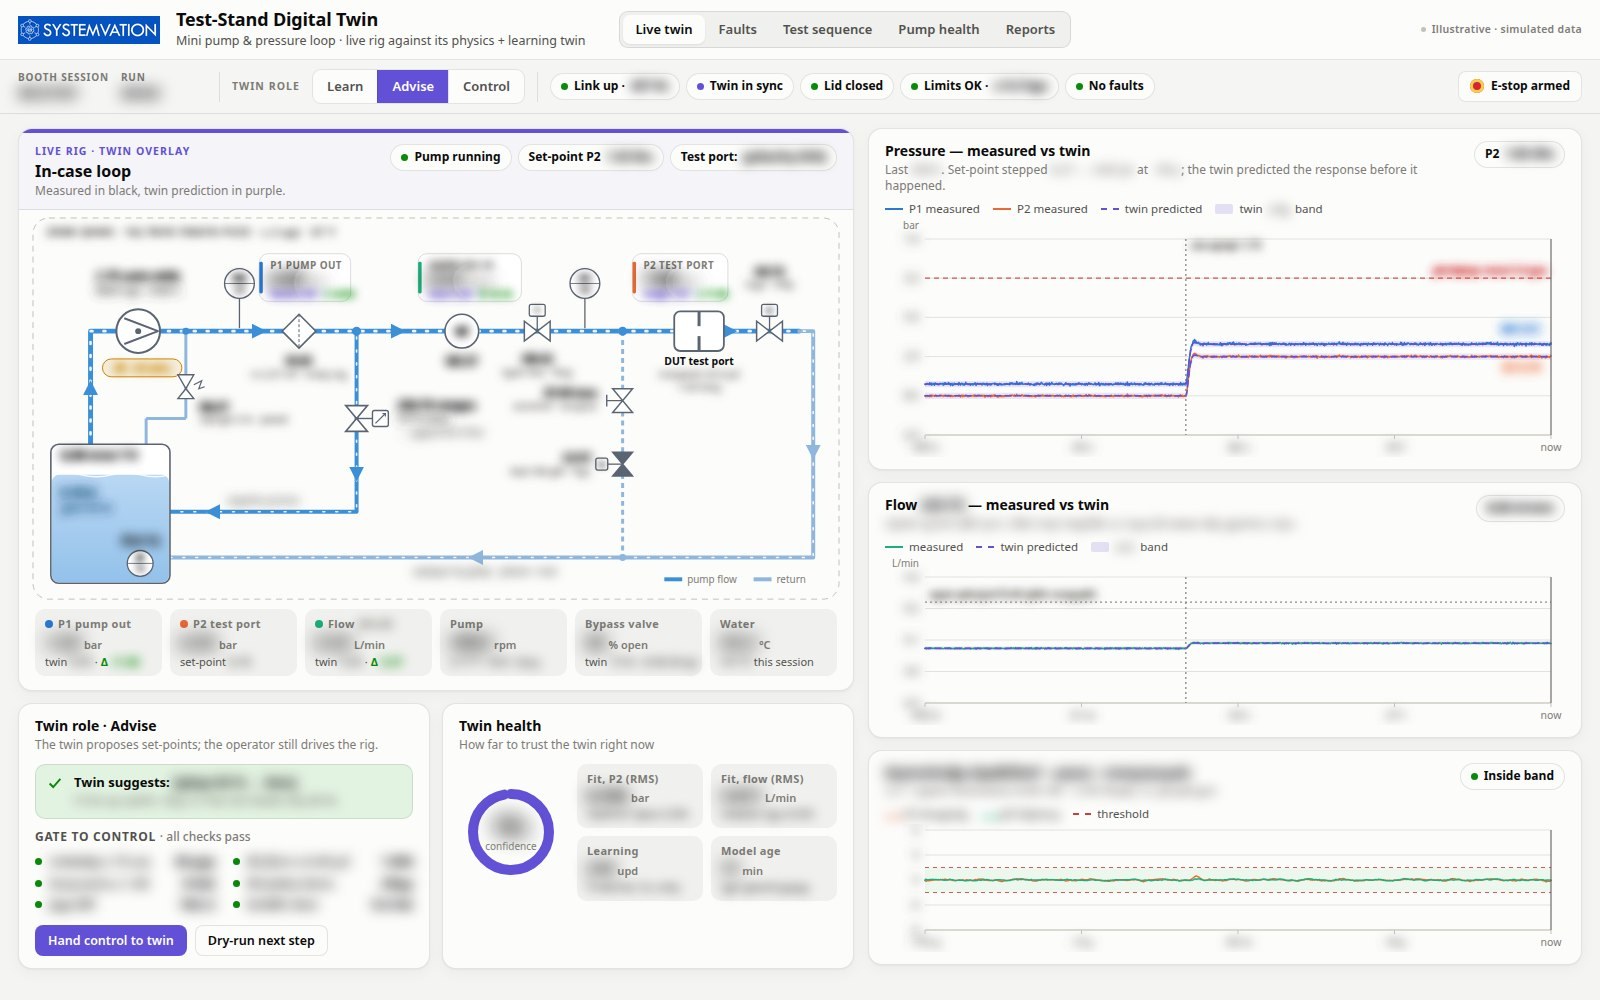Click actuated valve right of DUT test port
This screenshot has height=1000, width=1600.
pos(769,324)
